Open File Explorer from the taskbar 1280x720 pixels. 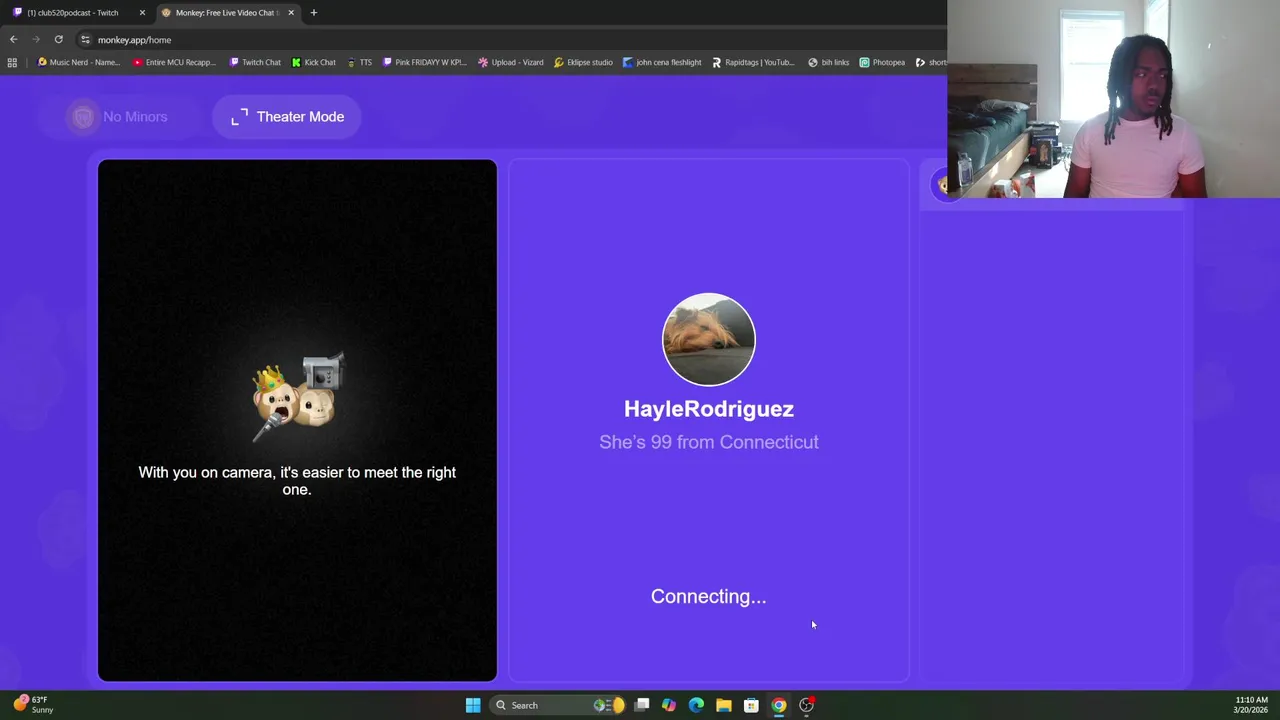tap(724, 705)
